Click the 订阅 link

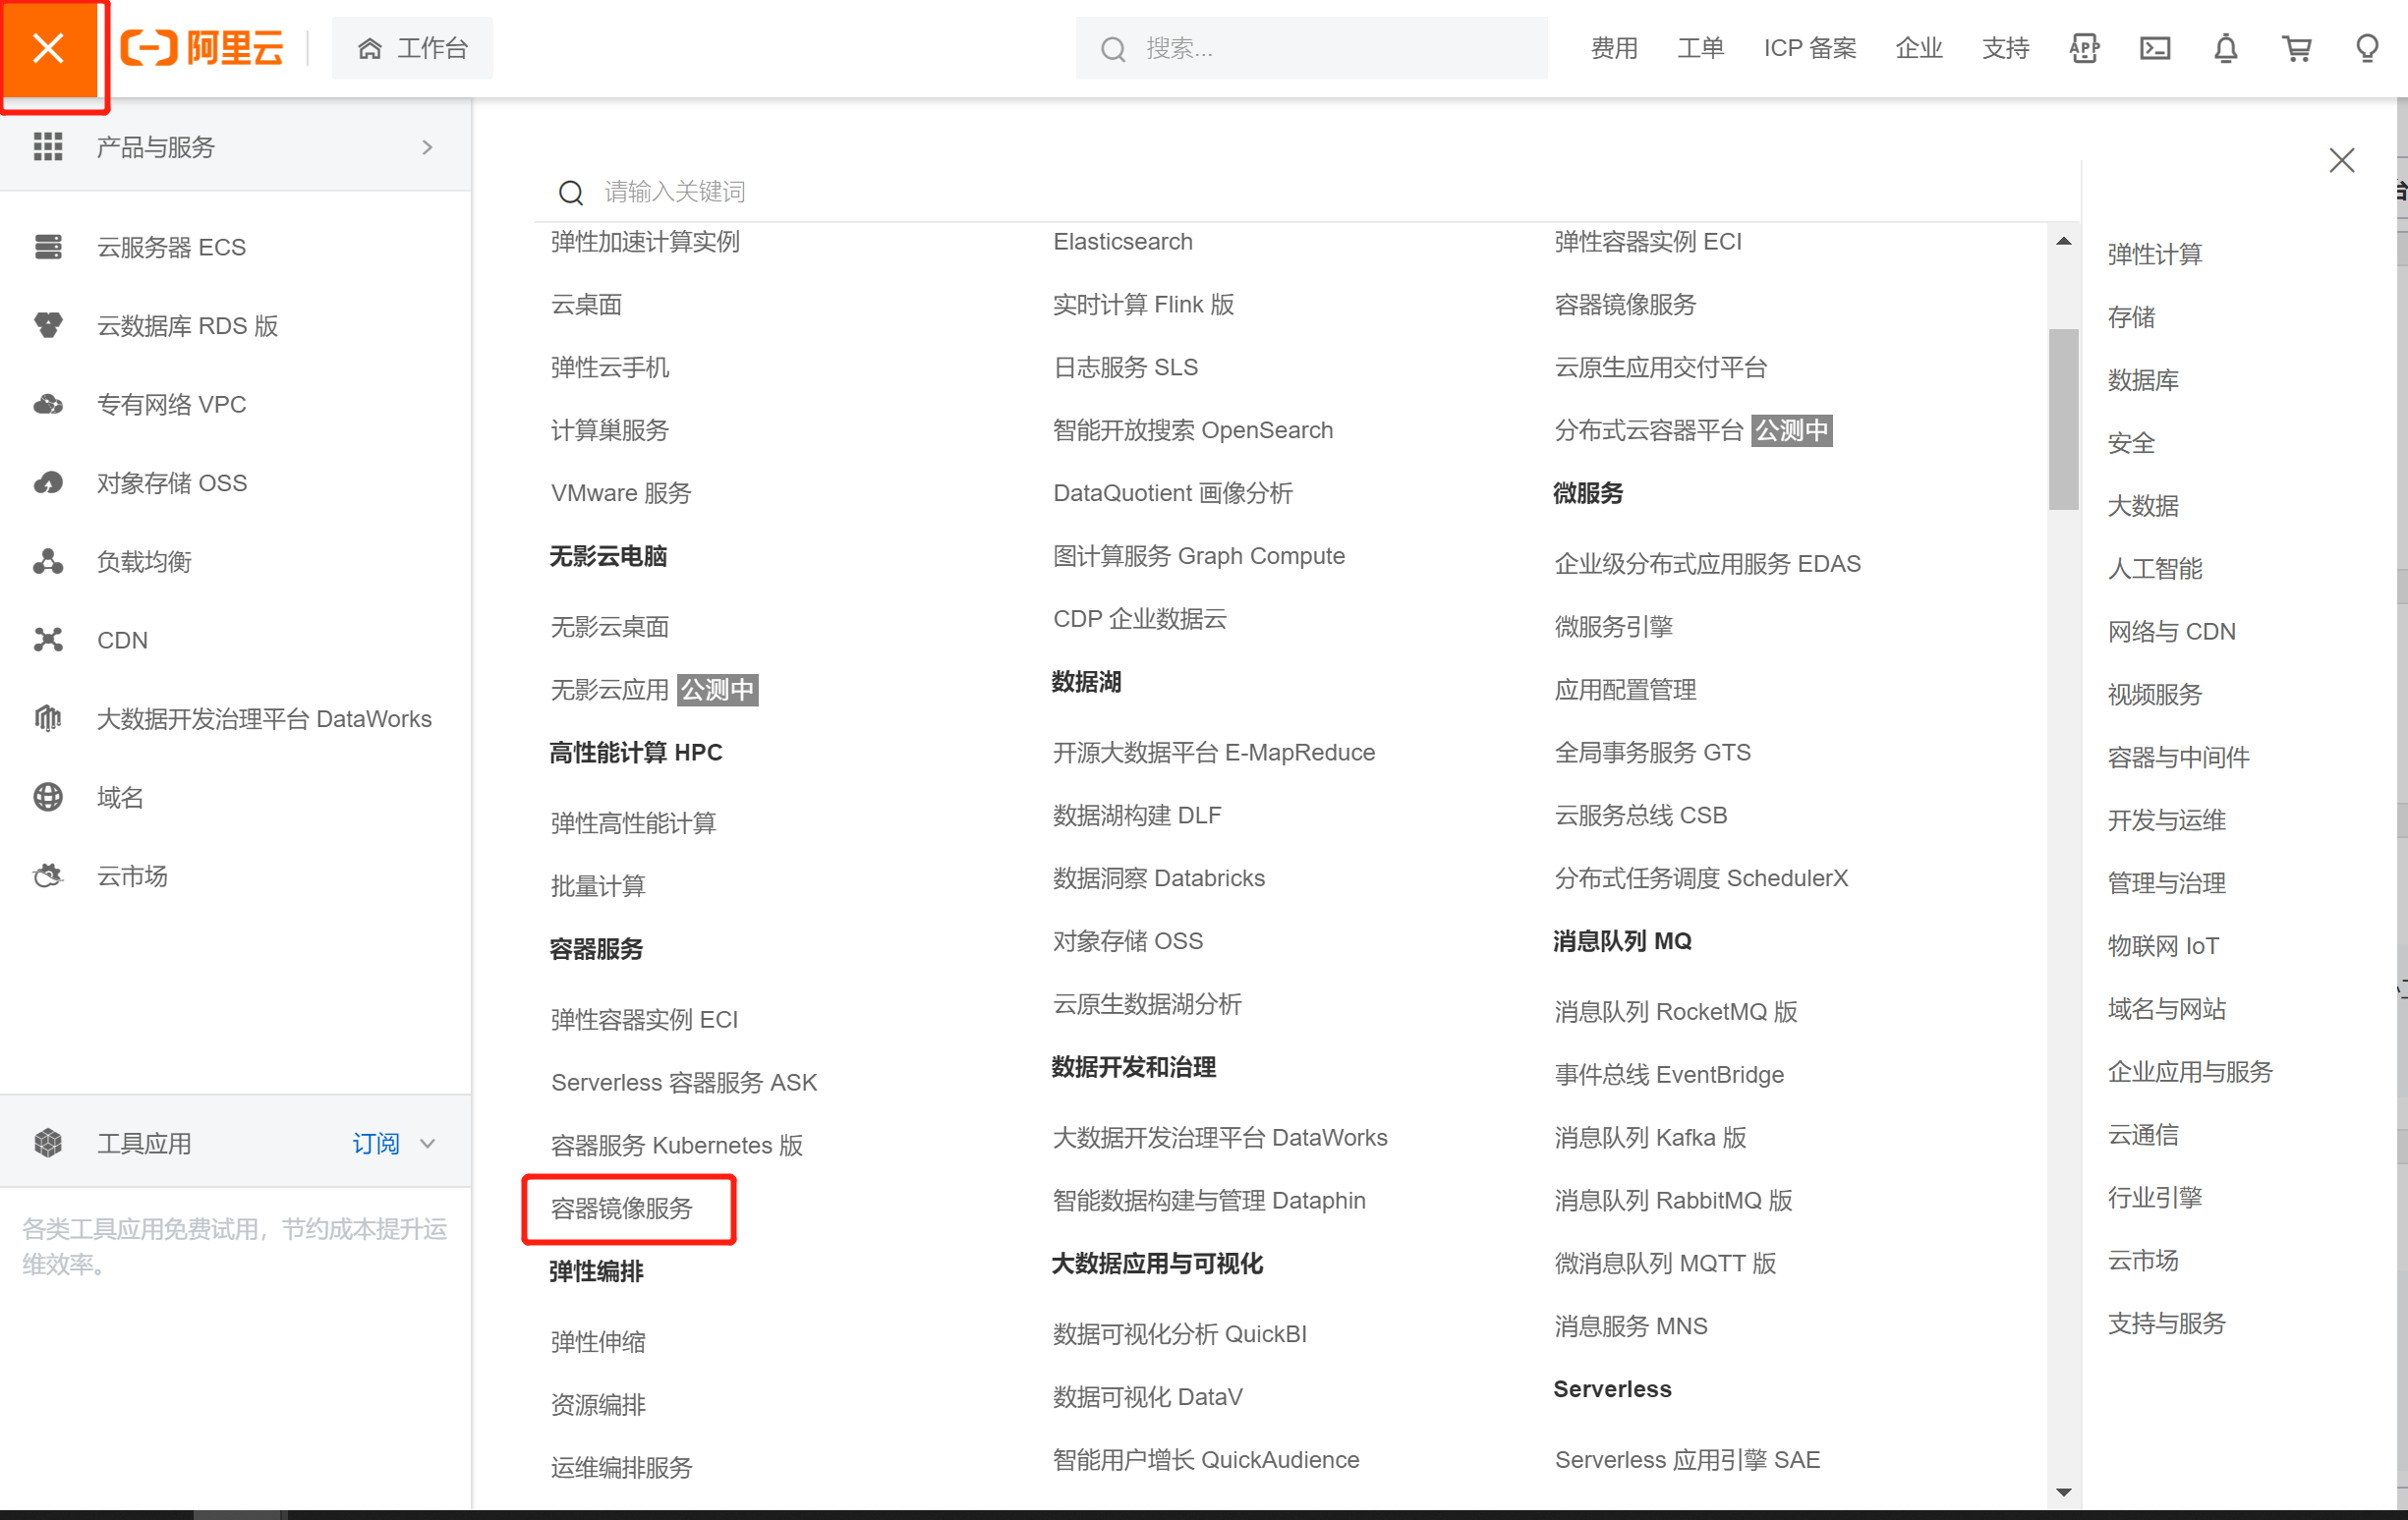(375, 1143)
